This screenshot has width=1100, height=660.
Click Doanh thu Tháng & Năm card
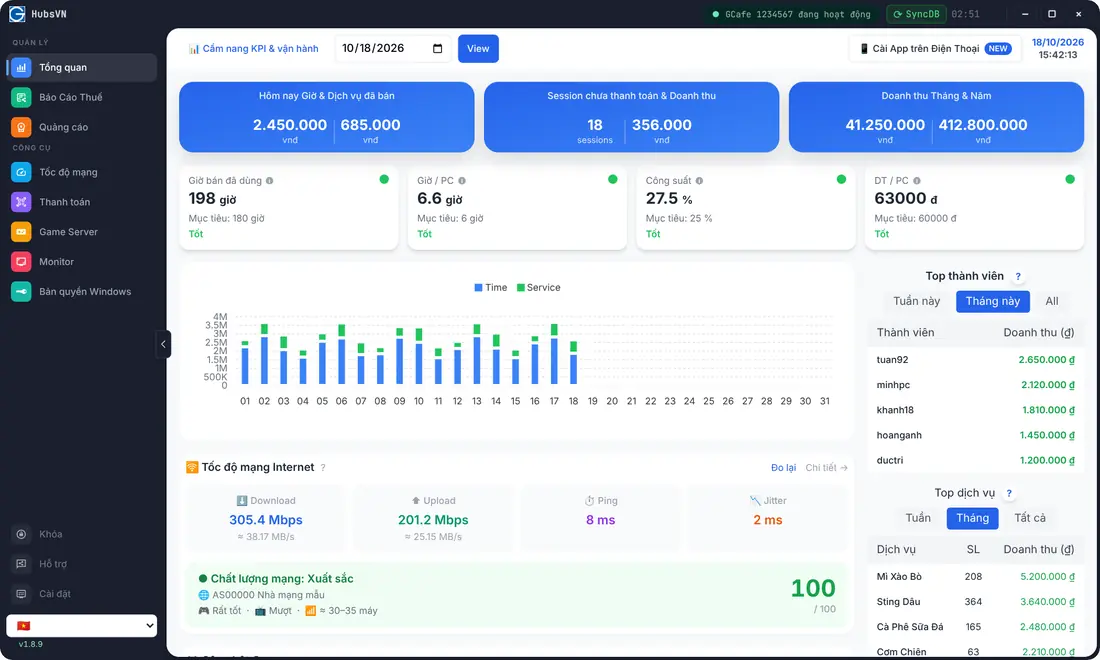[937, 117]
